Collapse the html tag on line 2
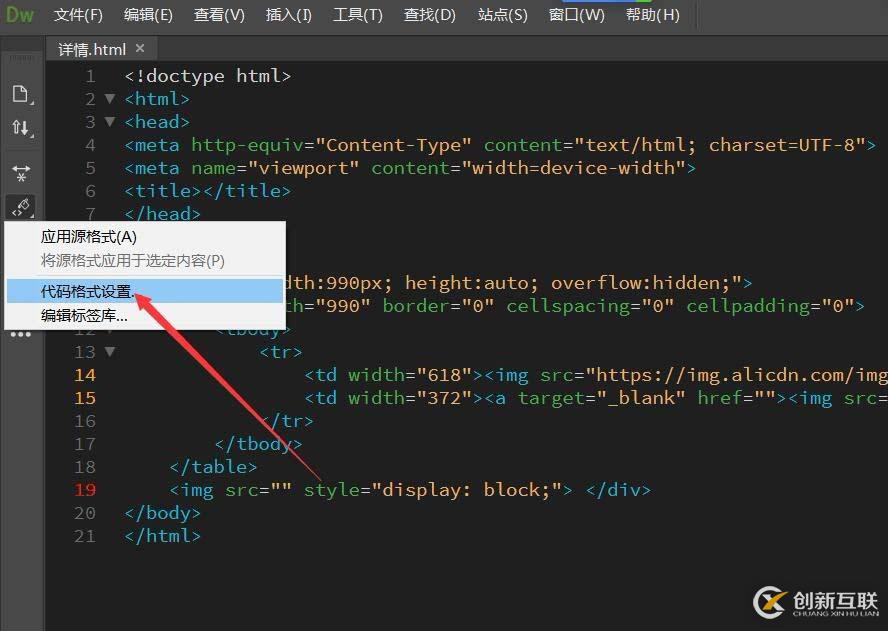The height and width of the screenshot is (631, 888). click(x=110, y=99)
